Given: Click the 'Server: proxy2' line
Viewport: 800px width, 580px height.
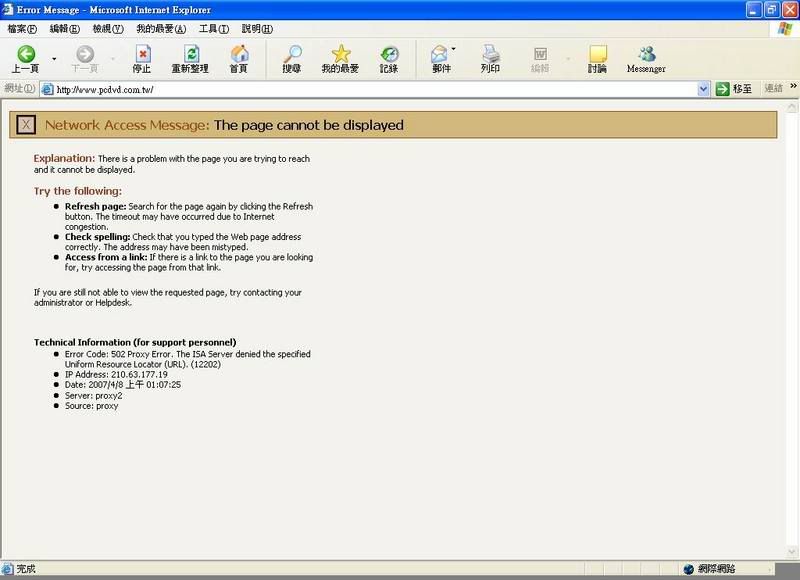Looking at the screenshot, I should 93,396.
